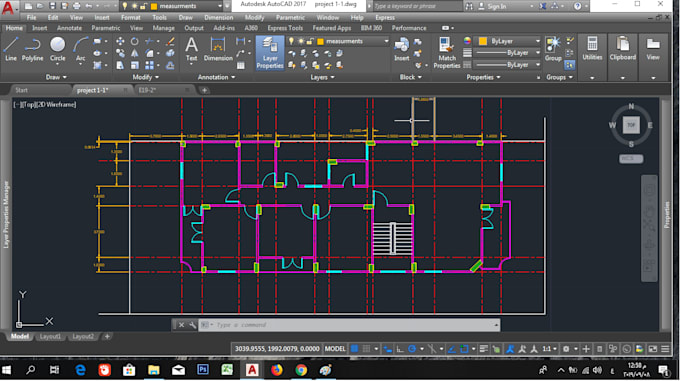Switch to the Express Tools ribbon tab
Viewport: 680px width, 381px height.
point(285,28)
